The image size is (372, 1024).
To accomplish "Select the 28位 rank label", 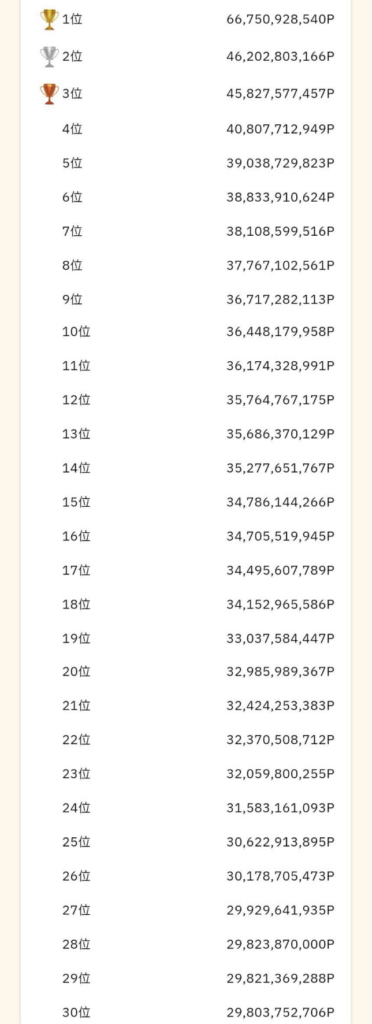I will point(76,944).
